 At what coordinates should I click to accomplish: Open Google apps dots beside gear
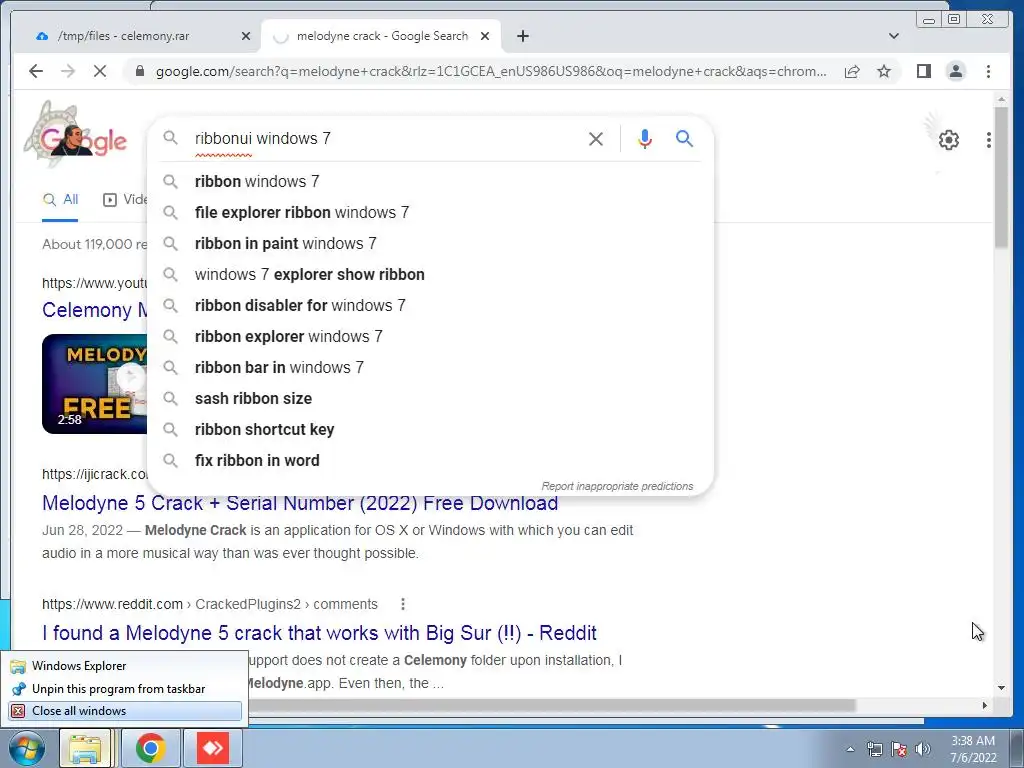pos(989,140)
